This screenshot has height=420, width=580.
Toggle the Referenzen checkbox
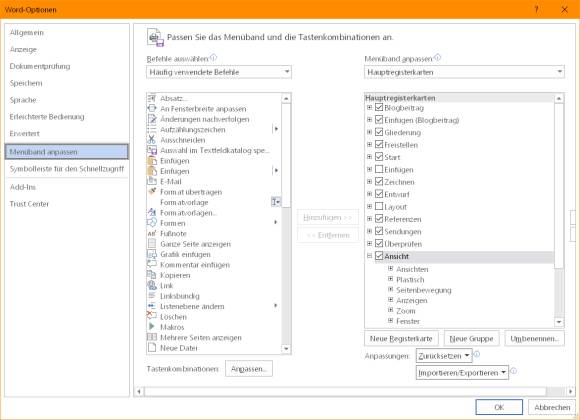[x=379, y=219]
